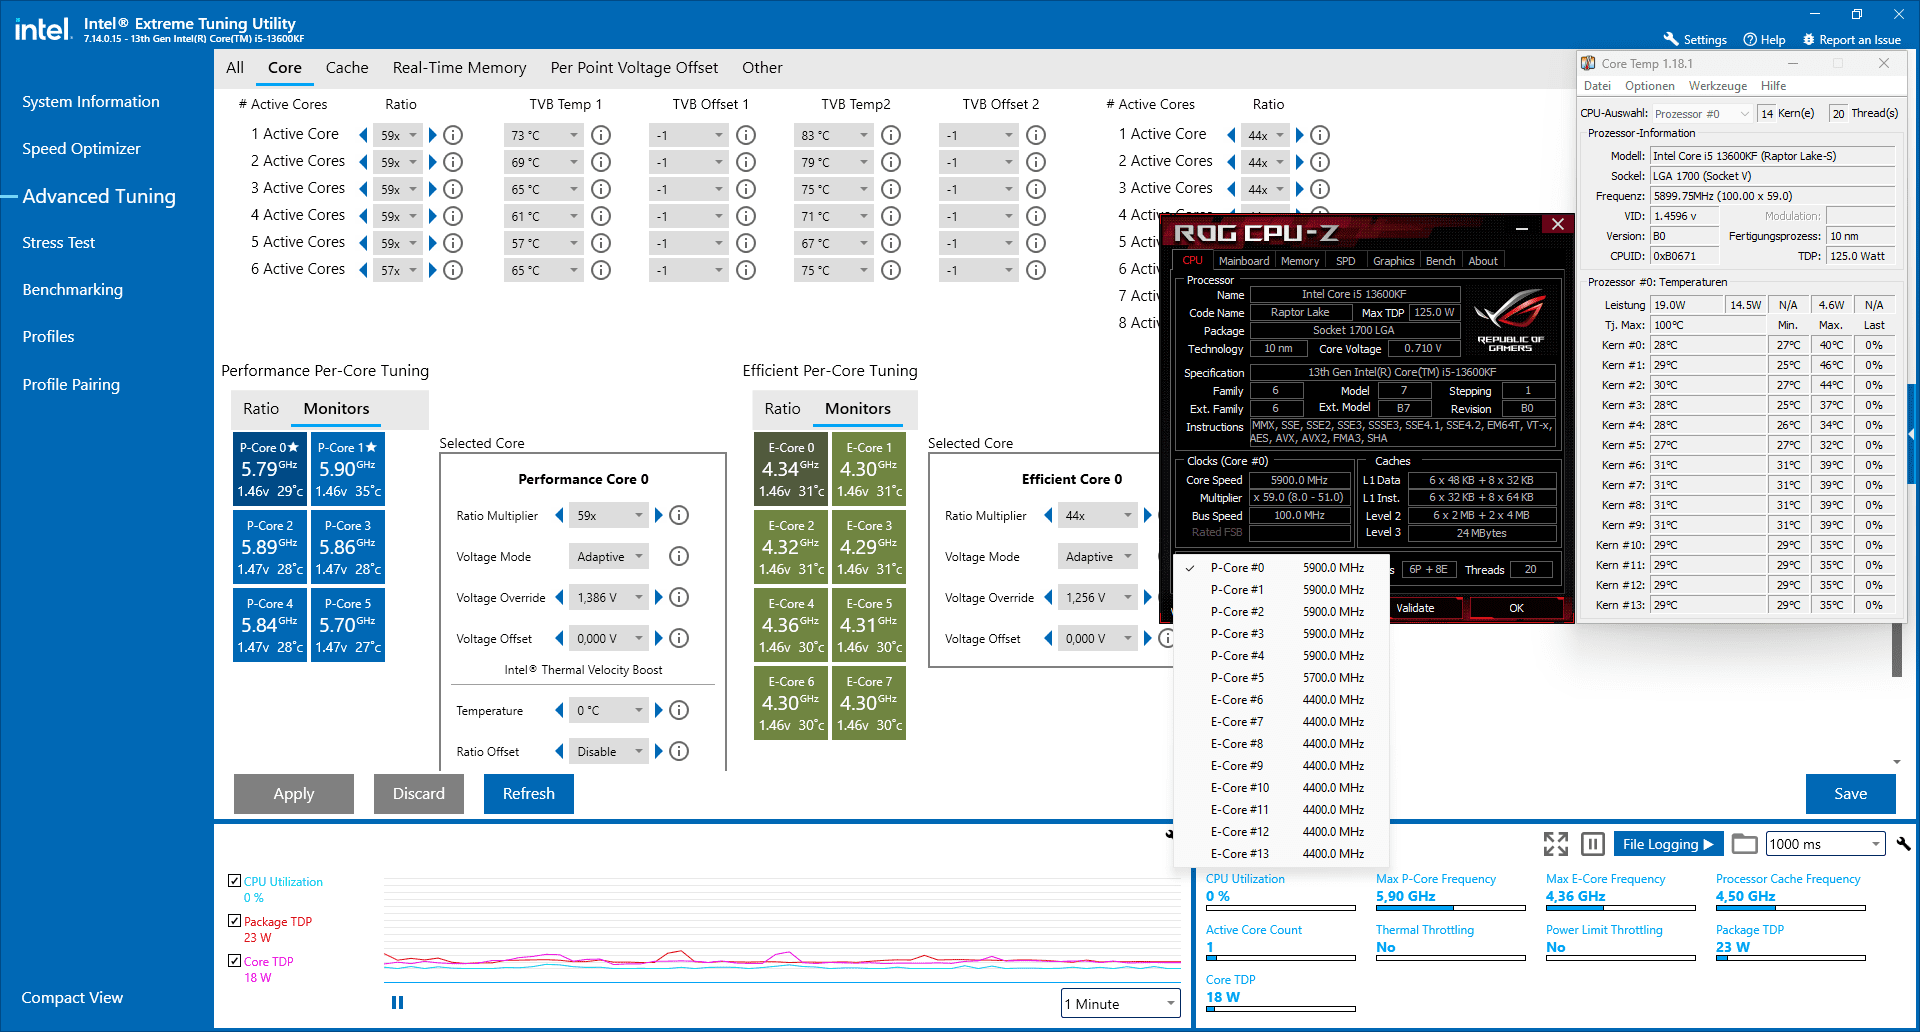Pause the graph with the blue pause icon
Screen dimensions: 1920x1032
coord(397,1003)
